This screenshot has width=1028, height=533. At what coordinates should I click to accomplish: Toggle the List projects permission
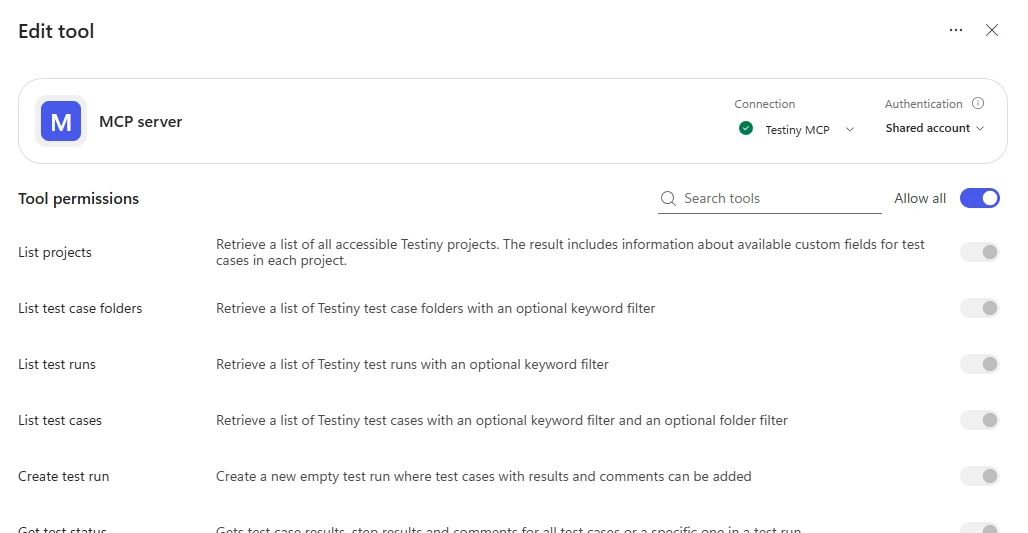coord(979,252)
